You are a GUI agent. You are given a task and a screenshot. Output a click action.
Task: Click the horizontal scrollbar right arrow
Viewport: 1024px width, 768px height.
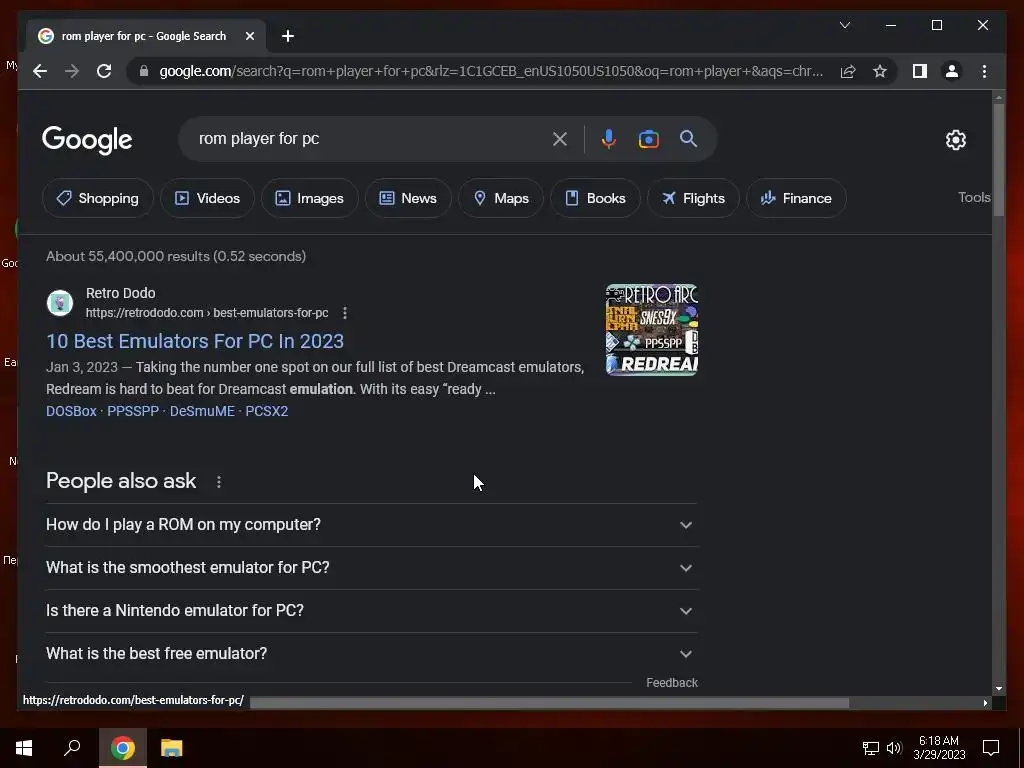pos(985,703)
